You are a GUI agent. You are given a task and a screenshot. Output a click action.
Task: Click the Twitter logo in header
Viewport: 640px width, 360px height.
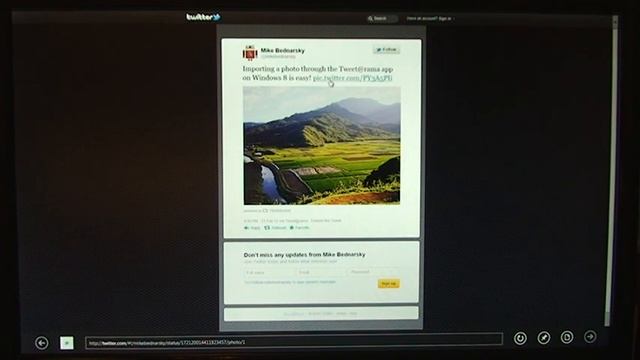[203, 17]
